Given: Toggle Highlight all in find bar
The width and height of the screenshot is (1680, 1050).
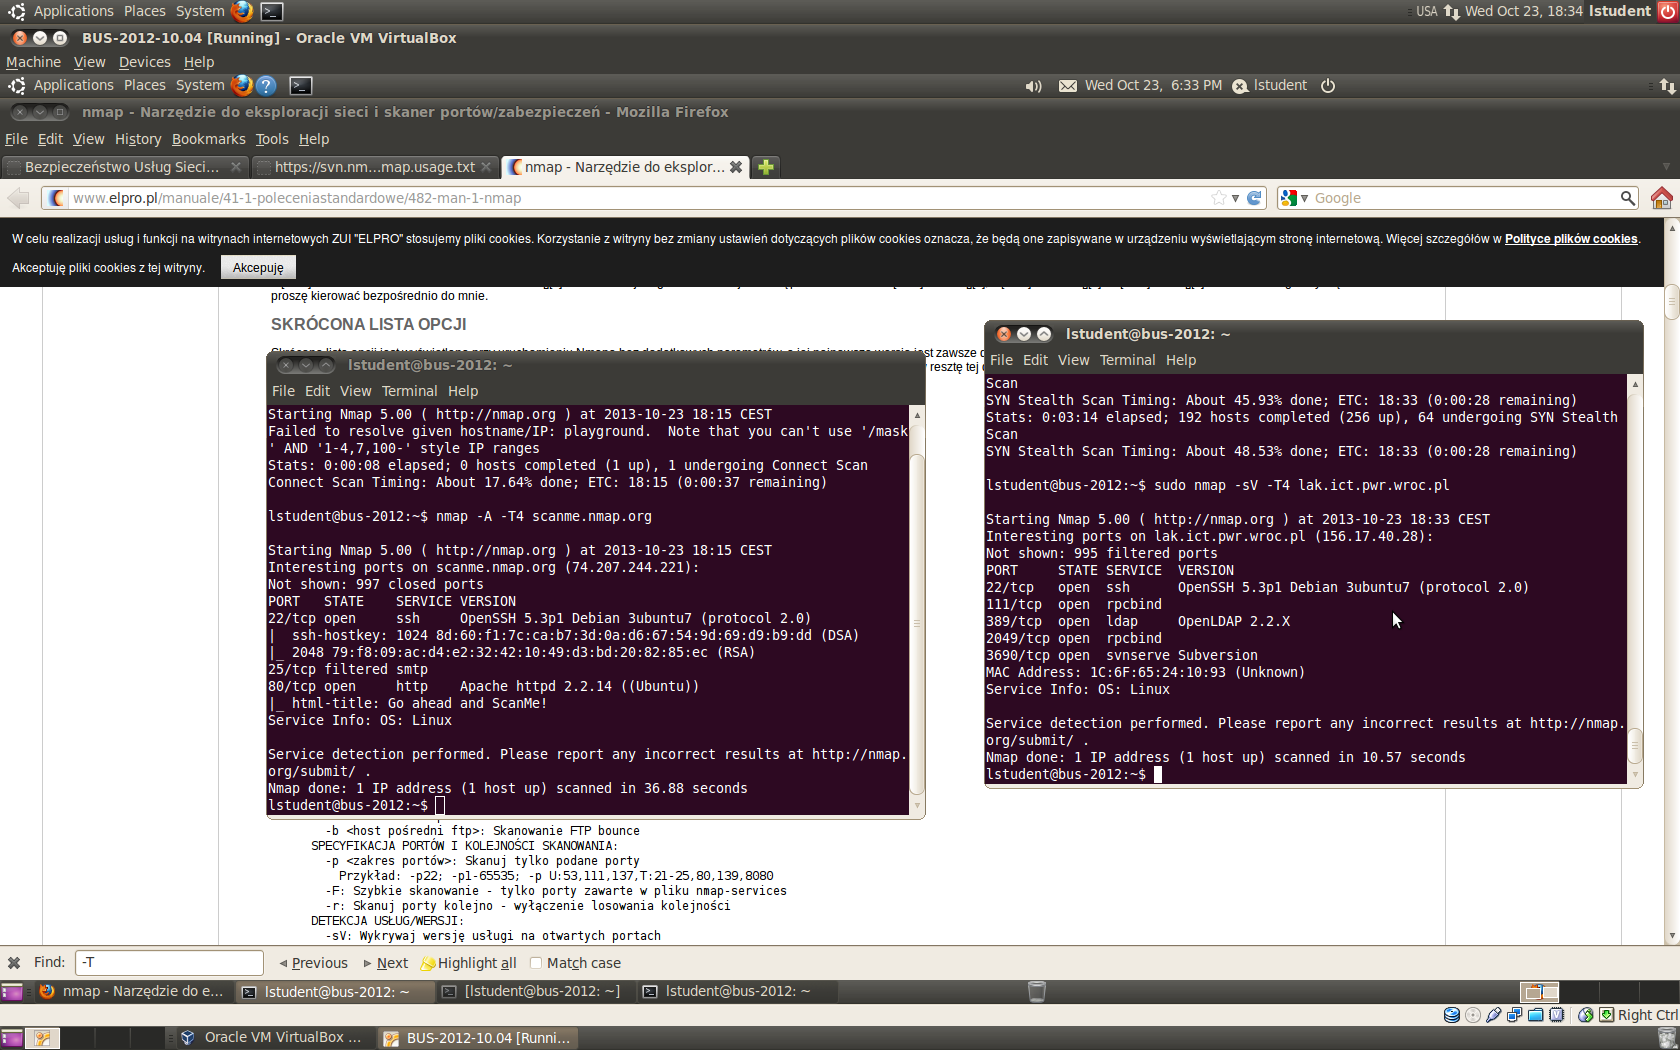Looking at the screenshot, I should (468, 963).
